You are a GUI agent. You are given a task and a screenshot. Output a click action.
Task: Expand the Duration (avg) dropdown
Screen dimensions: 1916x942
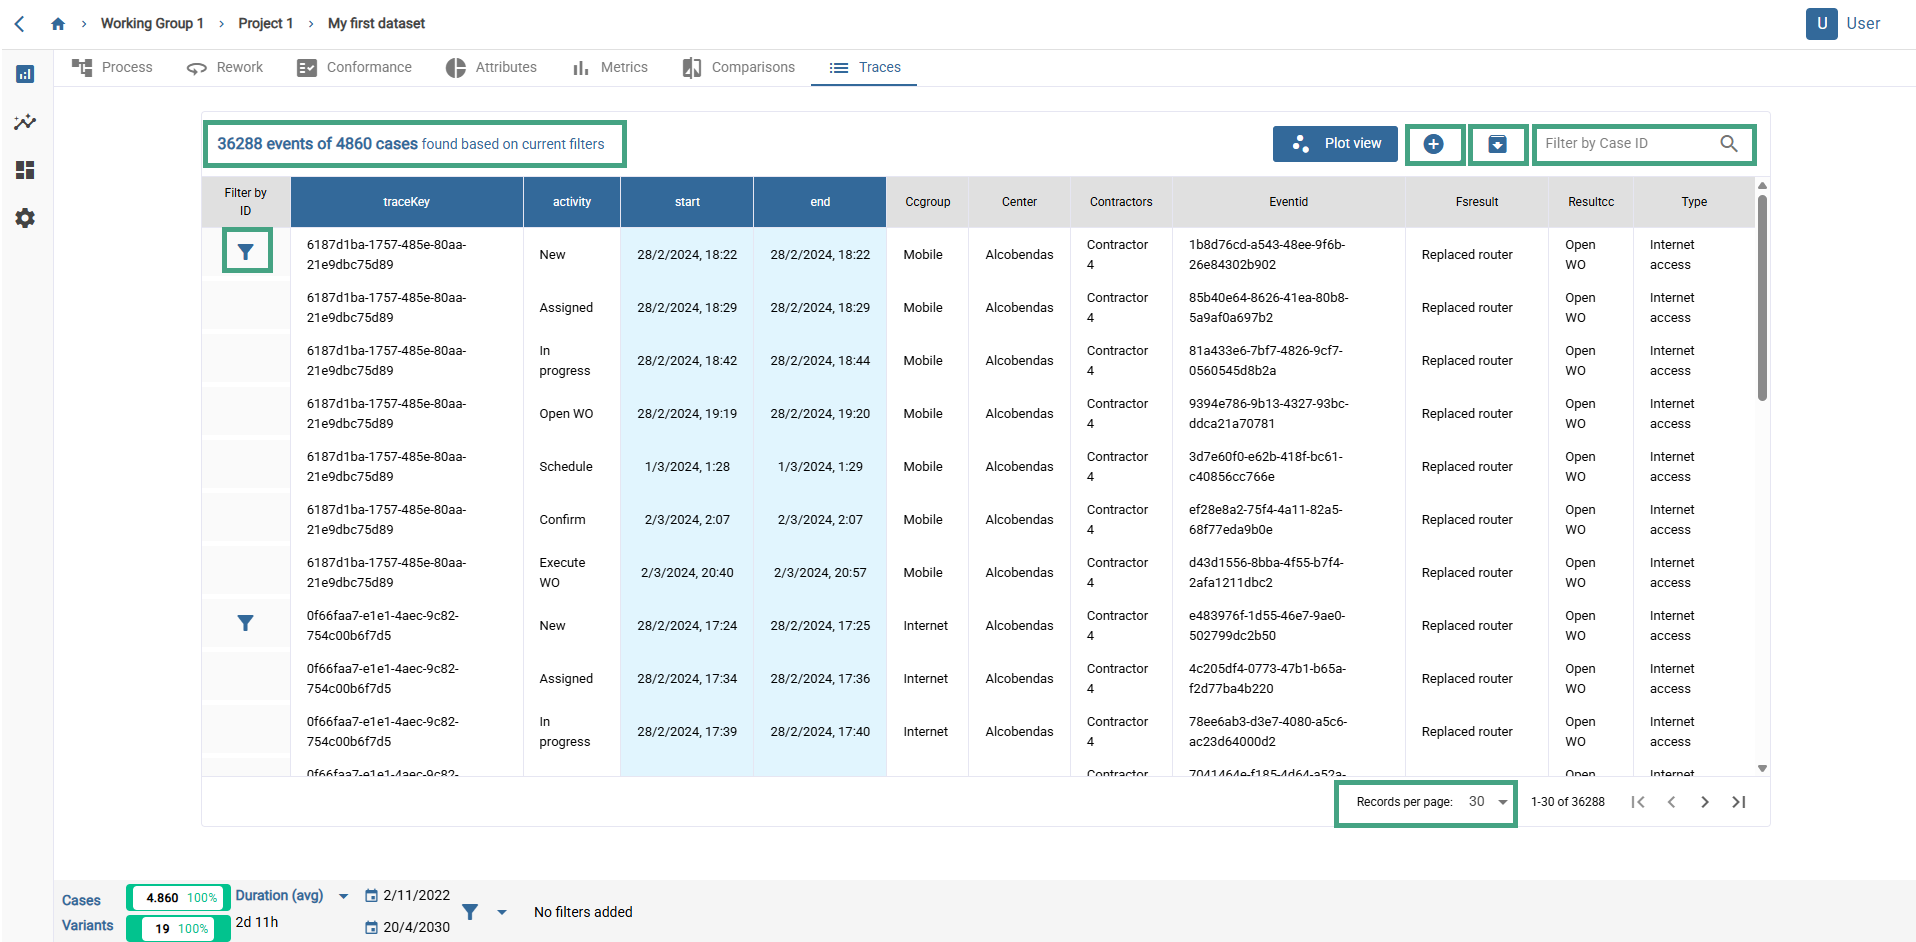click(x=343, y=896)
